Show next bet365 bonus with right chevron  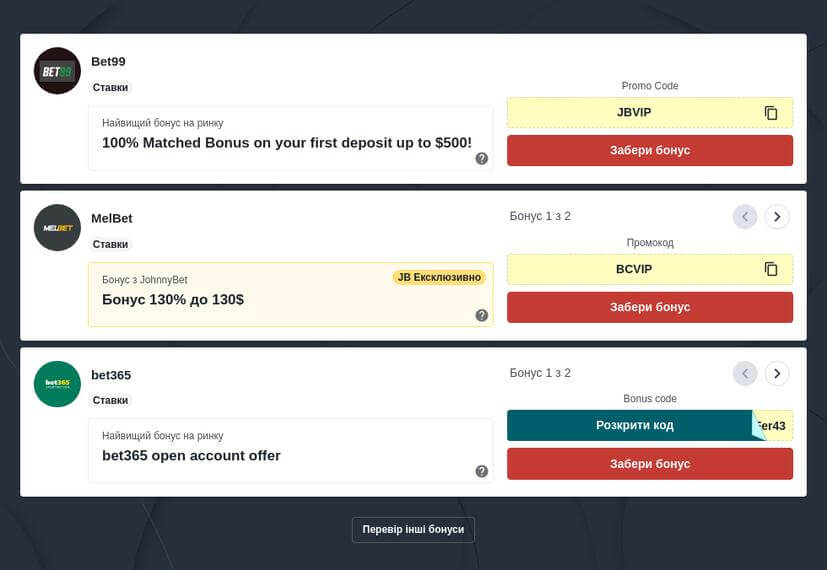point(777,373)
